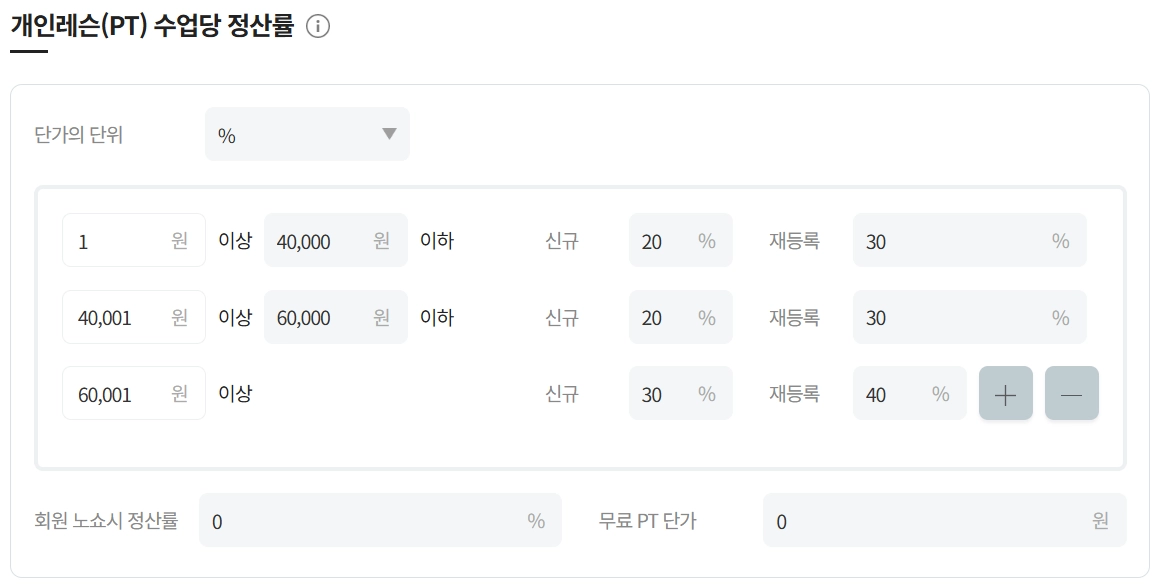The width and height of the screenshot is (1171, 584).
Task: Click the 개인레슨(PT) 수업당 정산률 heading
Action: point(152,26)
